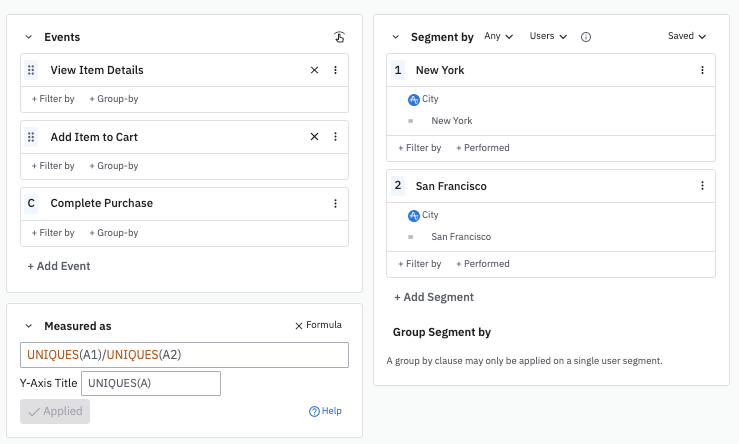Open the formula Help link
Image resolution: width=739 pixels, height=444 pixels.
(325, 411)
